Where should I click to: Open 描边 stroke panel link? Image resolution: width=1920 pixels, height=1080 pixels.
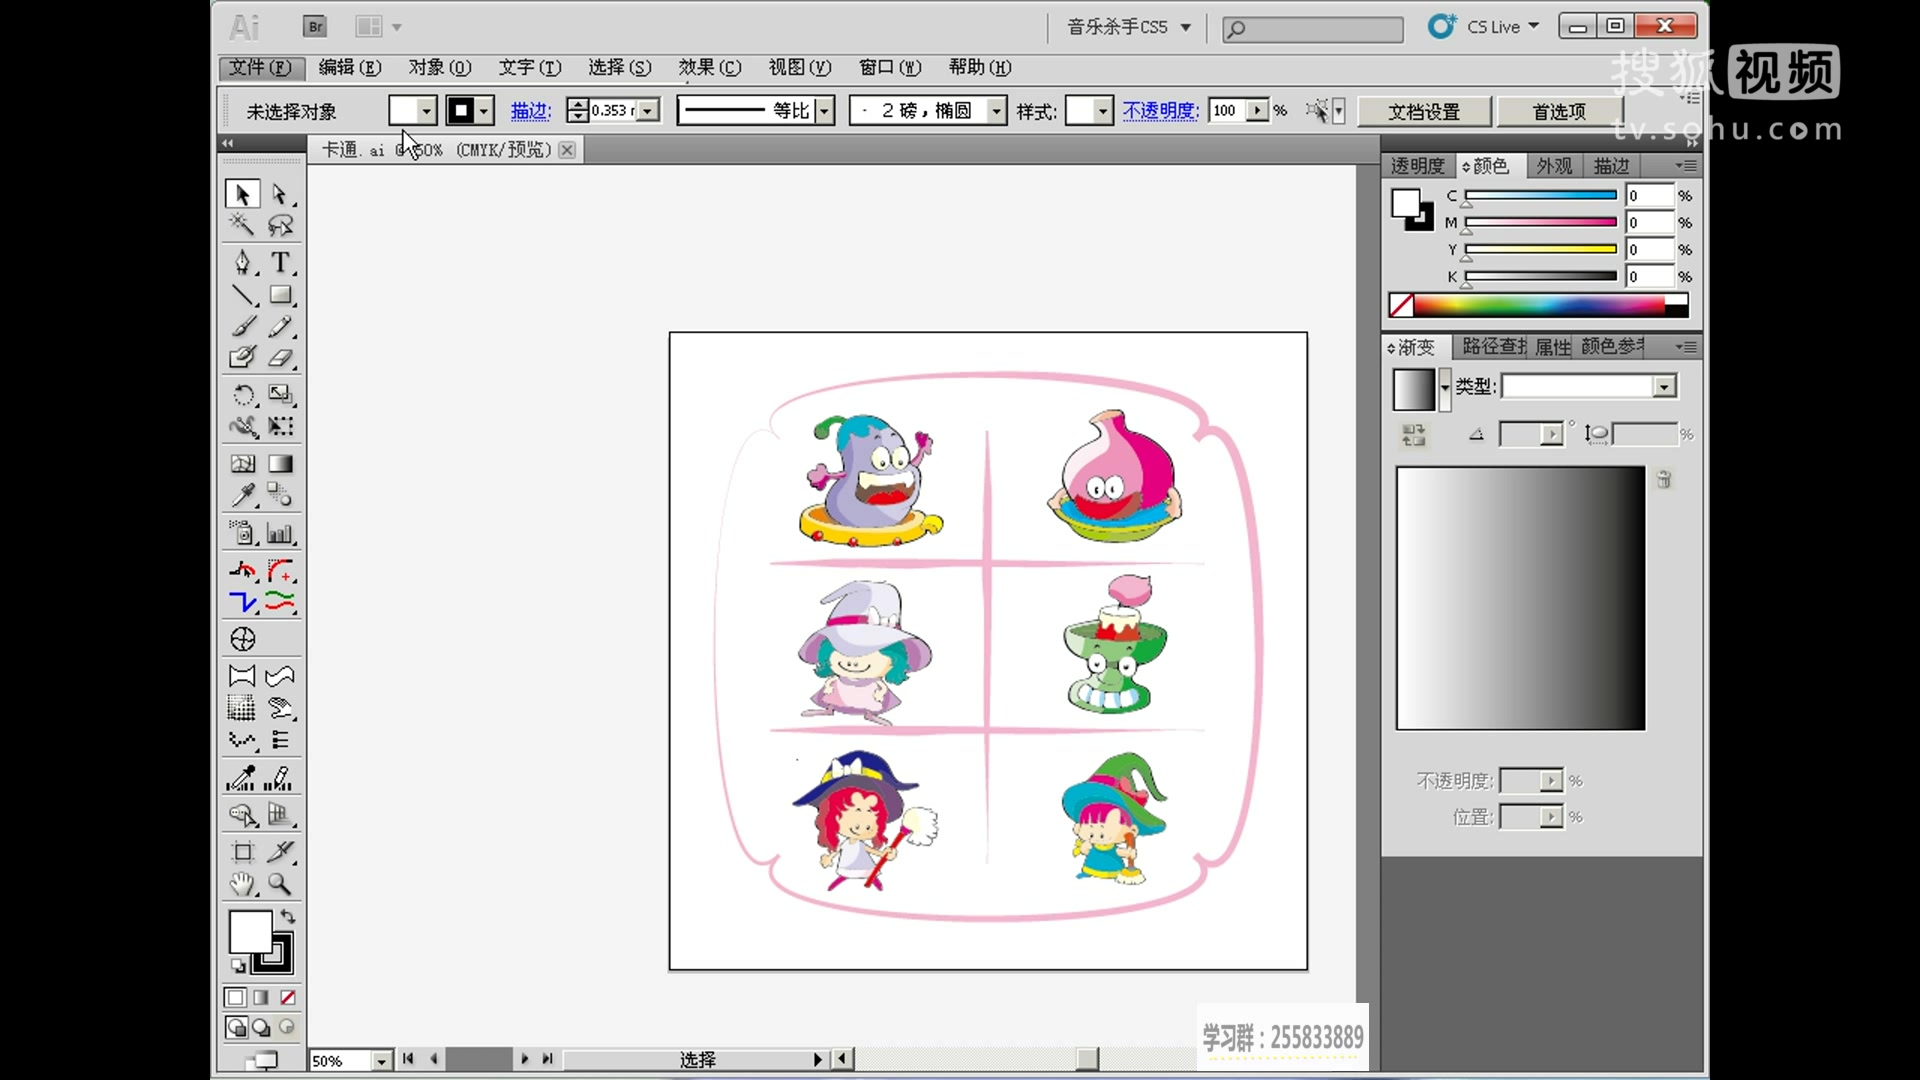(531, 111)
